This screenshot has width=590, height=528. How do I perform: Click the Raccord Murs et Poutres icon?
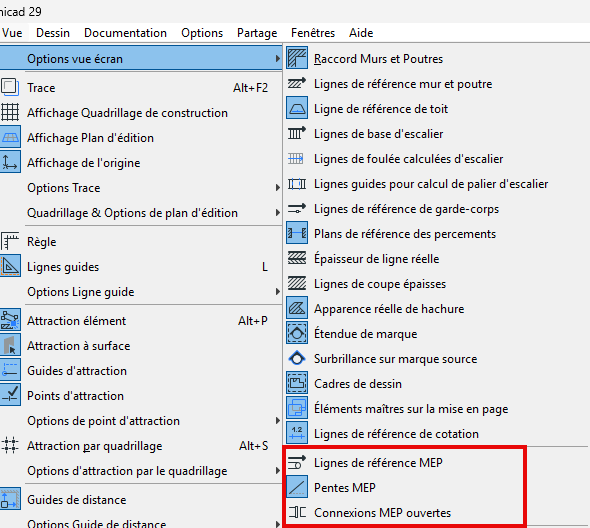297,58
